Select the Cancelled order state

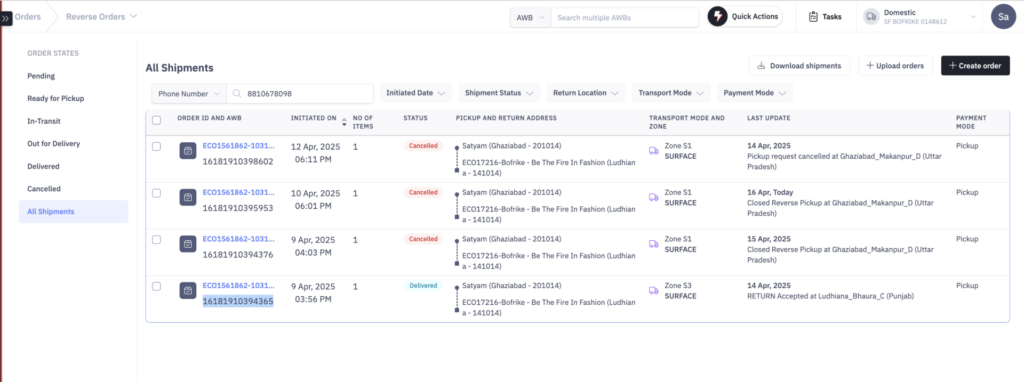44,189
